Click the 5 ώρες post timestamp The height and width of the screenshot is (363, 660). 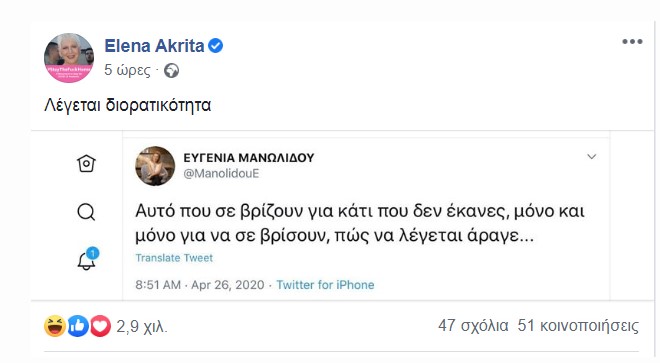[127, 70]
